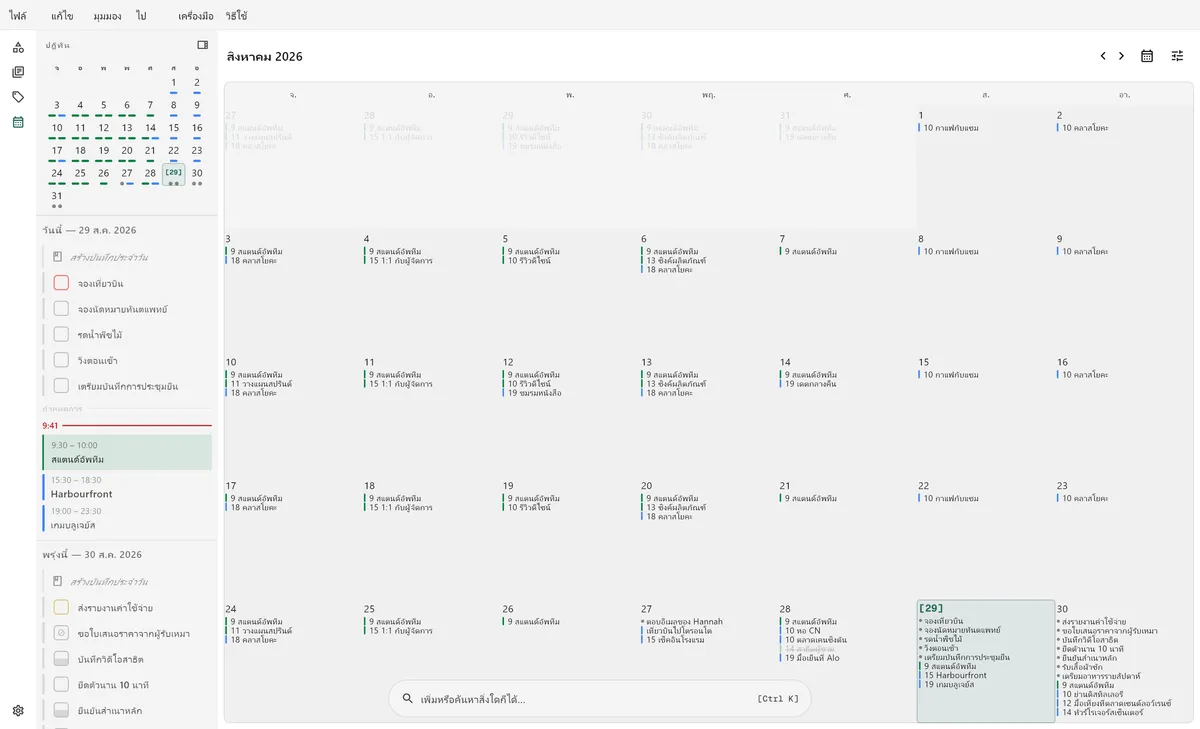Open calendar view options sliders icon
This screenshot has height=729, width=1200.
[1177, 56]
